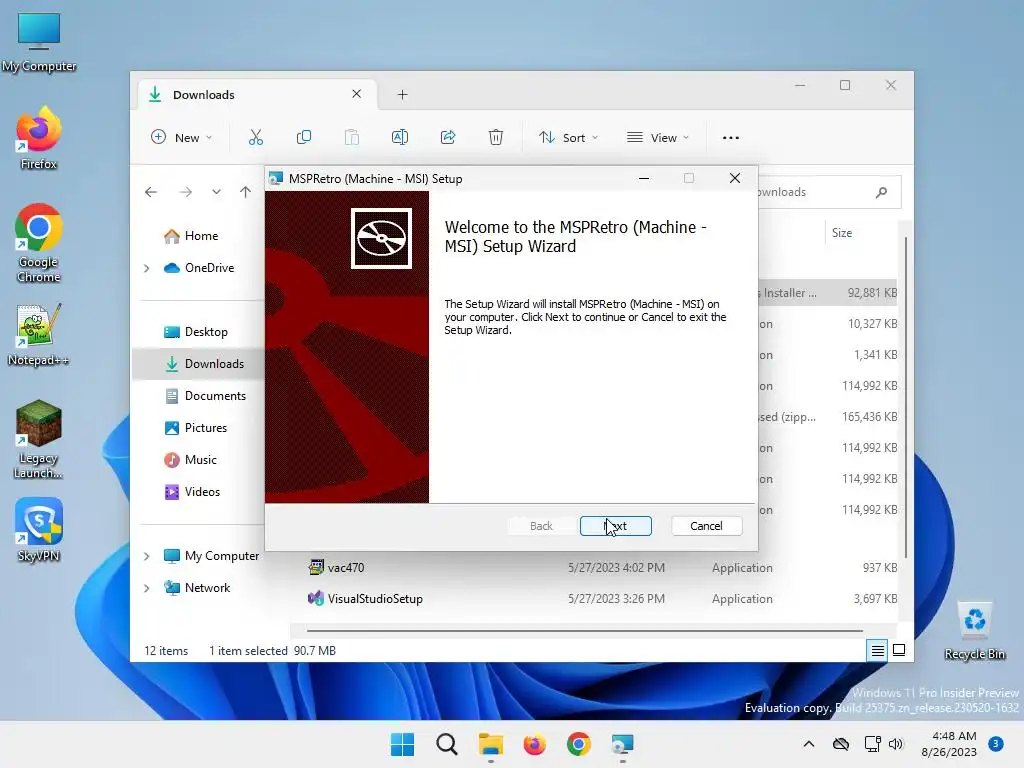Open SkyVPN desktop shortcut
Viewport: 1024px width, 768px height.
[x=39, y=530]
